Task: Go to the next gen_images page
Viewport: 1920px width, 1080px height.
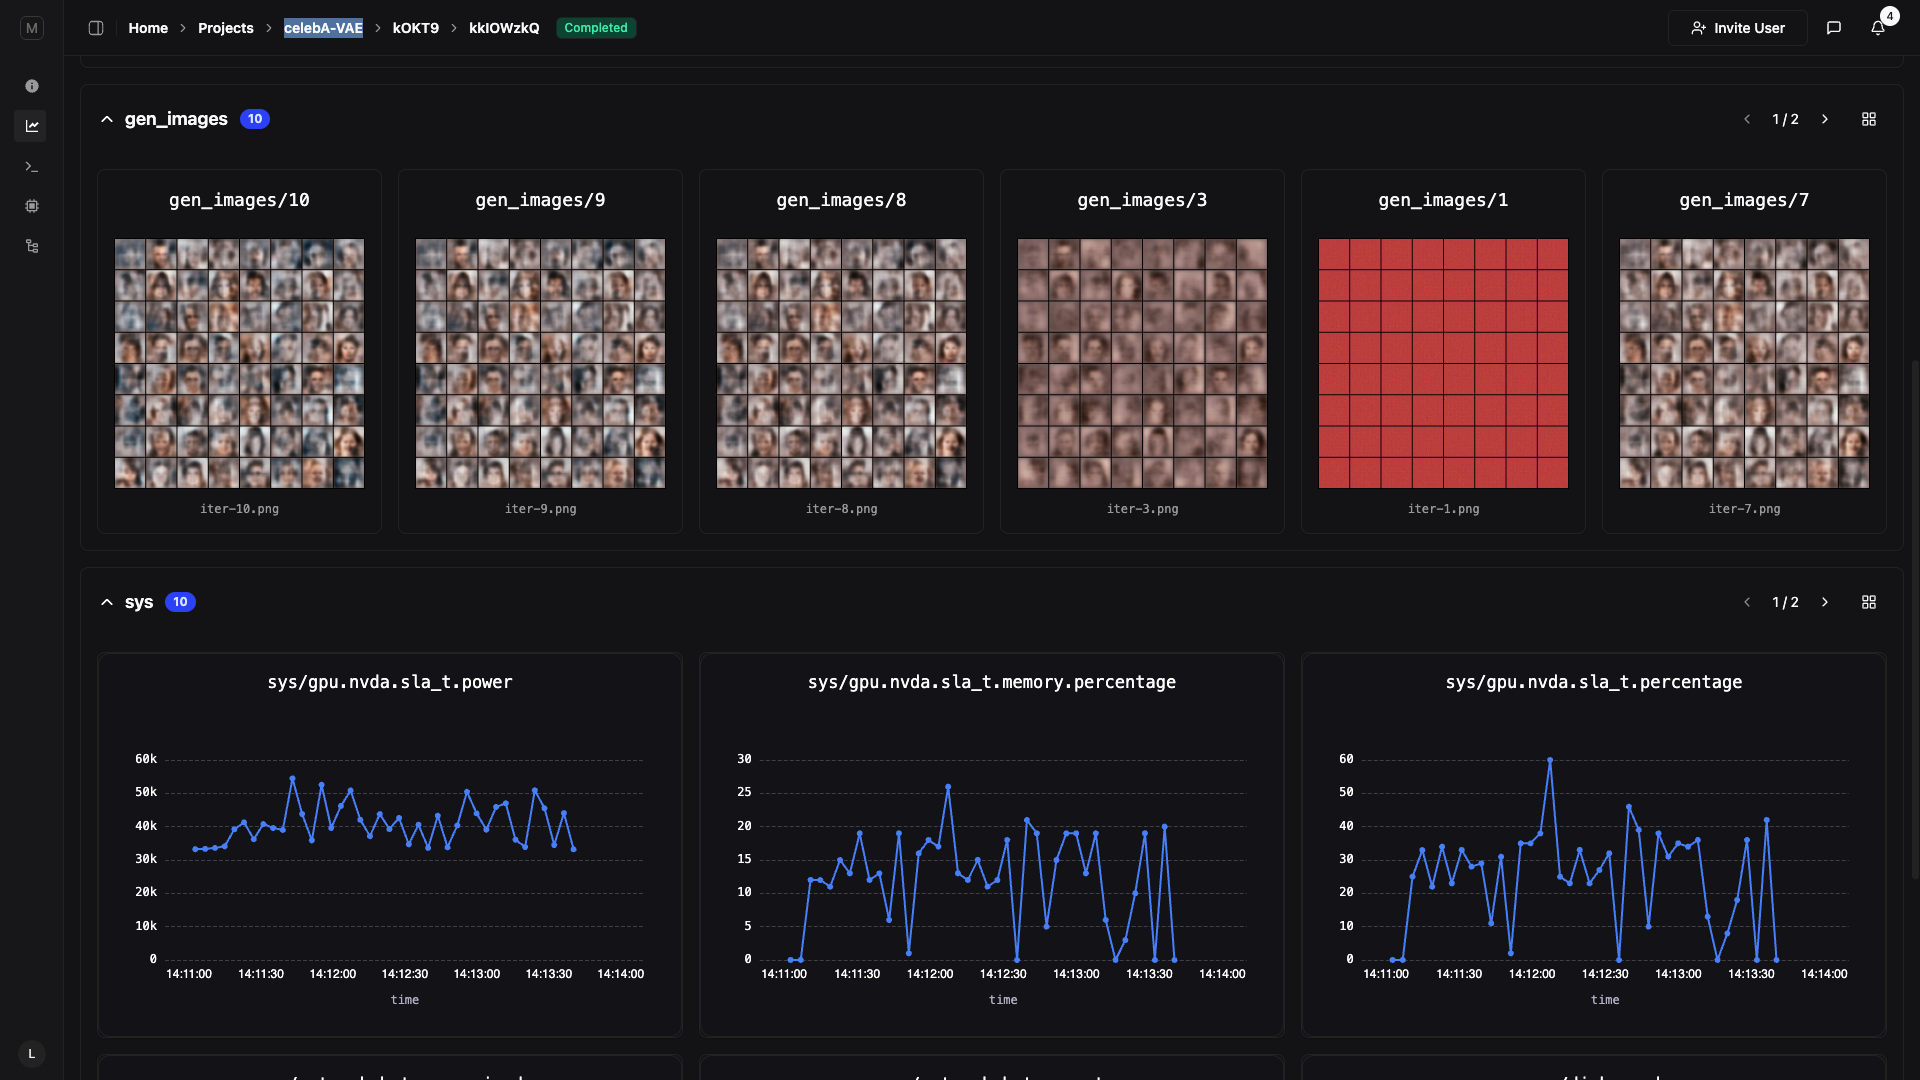Action: (x=1825, y=119)
